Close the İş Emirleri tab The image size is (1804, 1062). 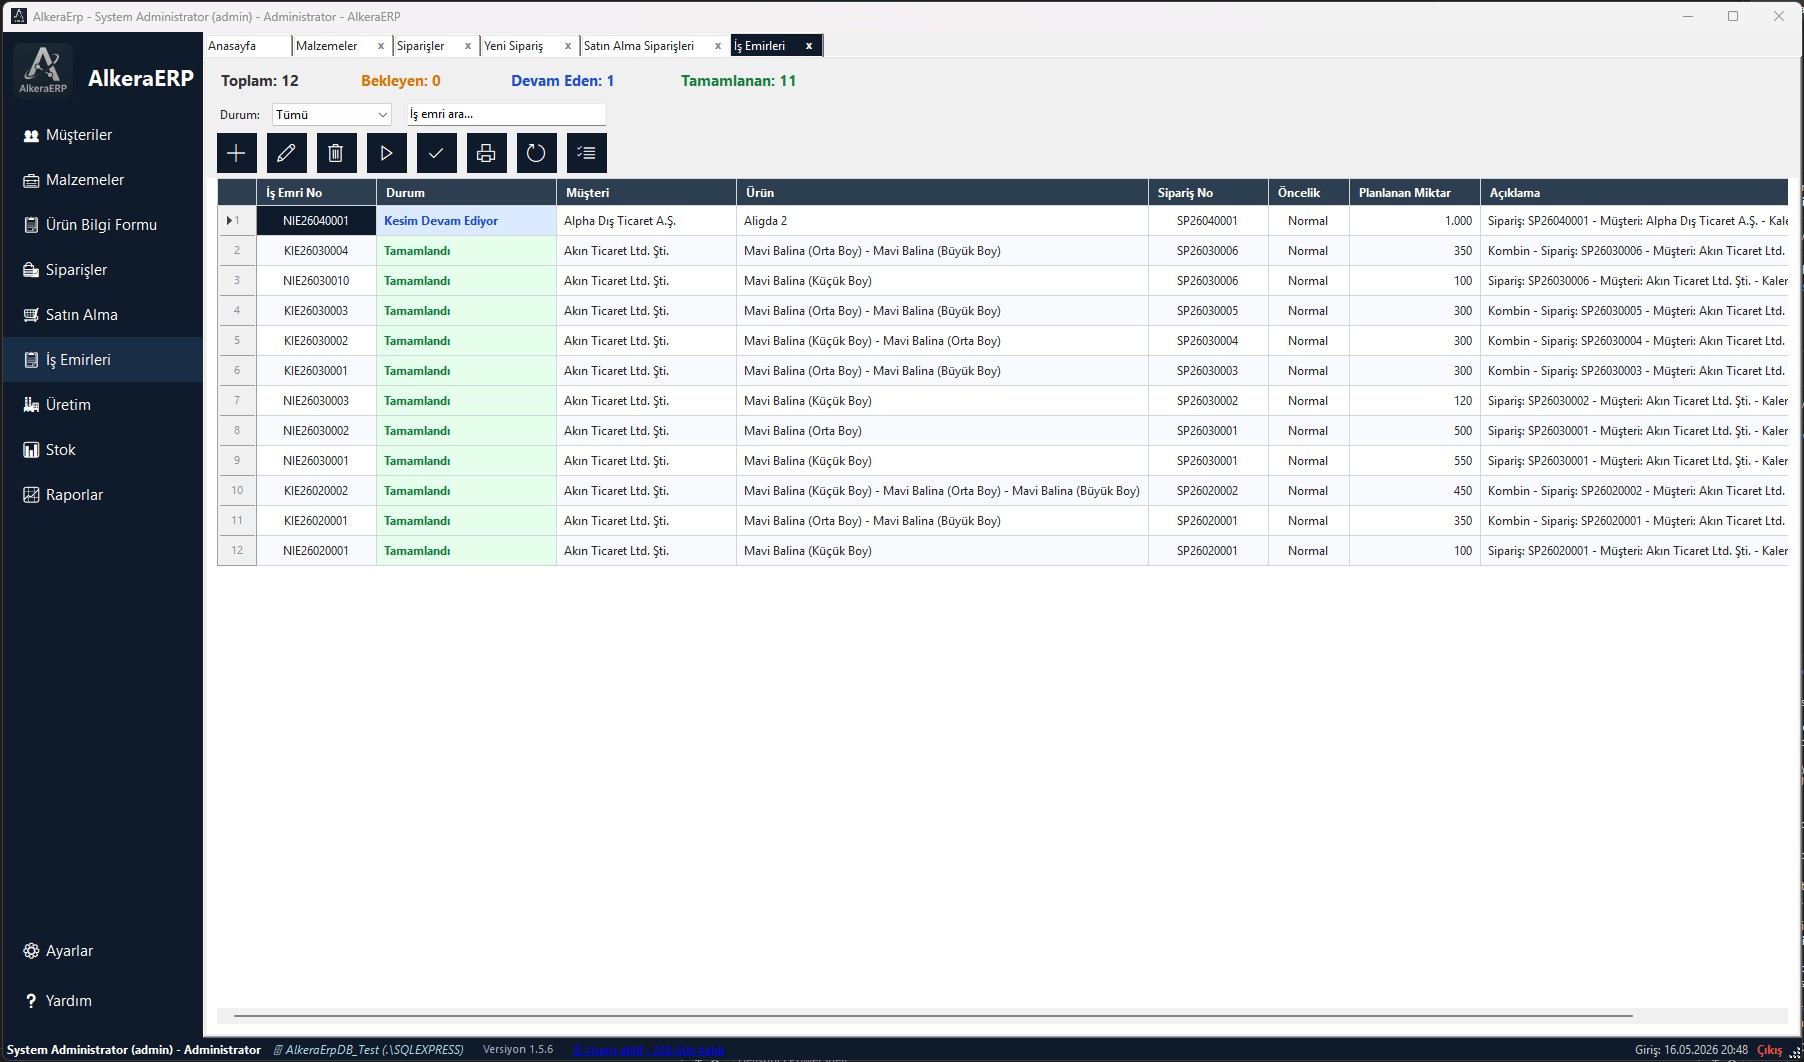(x=809, y=46)
